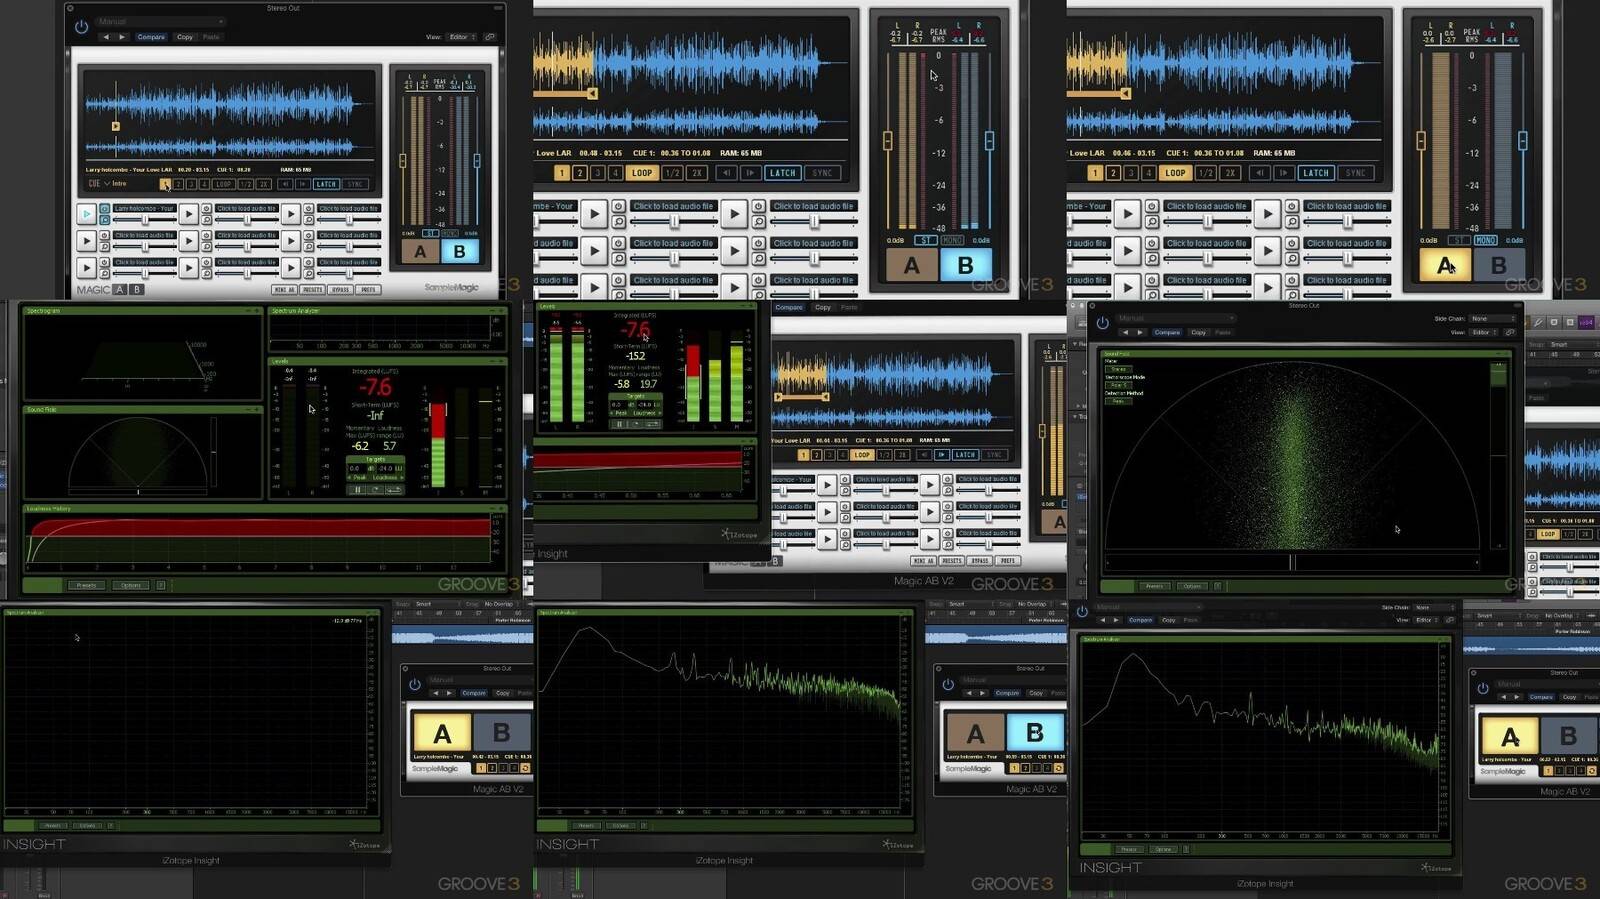
Task: Toggle SYNC in the top-left Magic AB
Action: (356, 184)
